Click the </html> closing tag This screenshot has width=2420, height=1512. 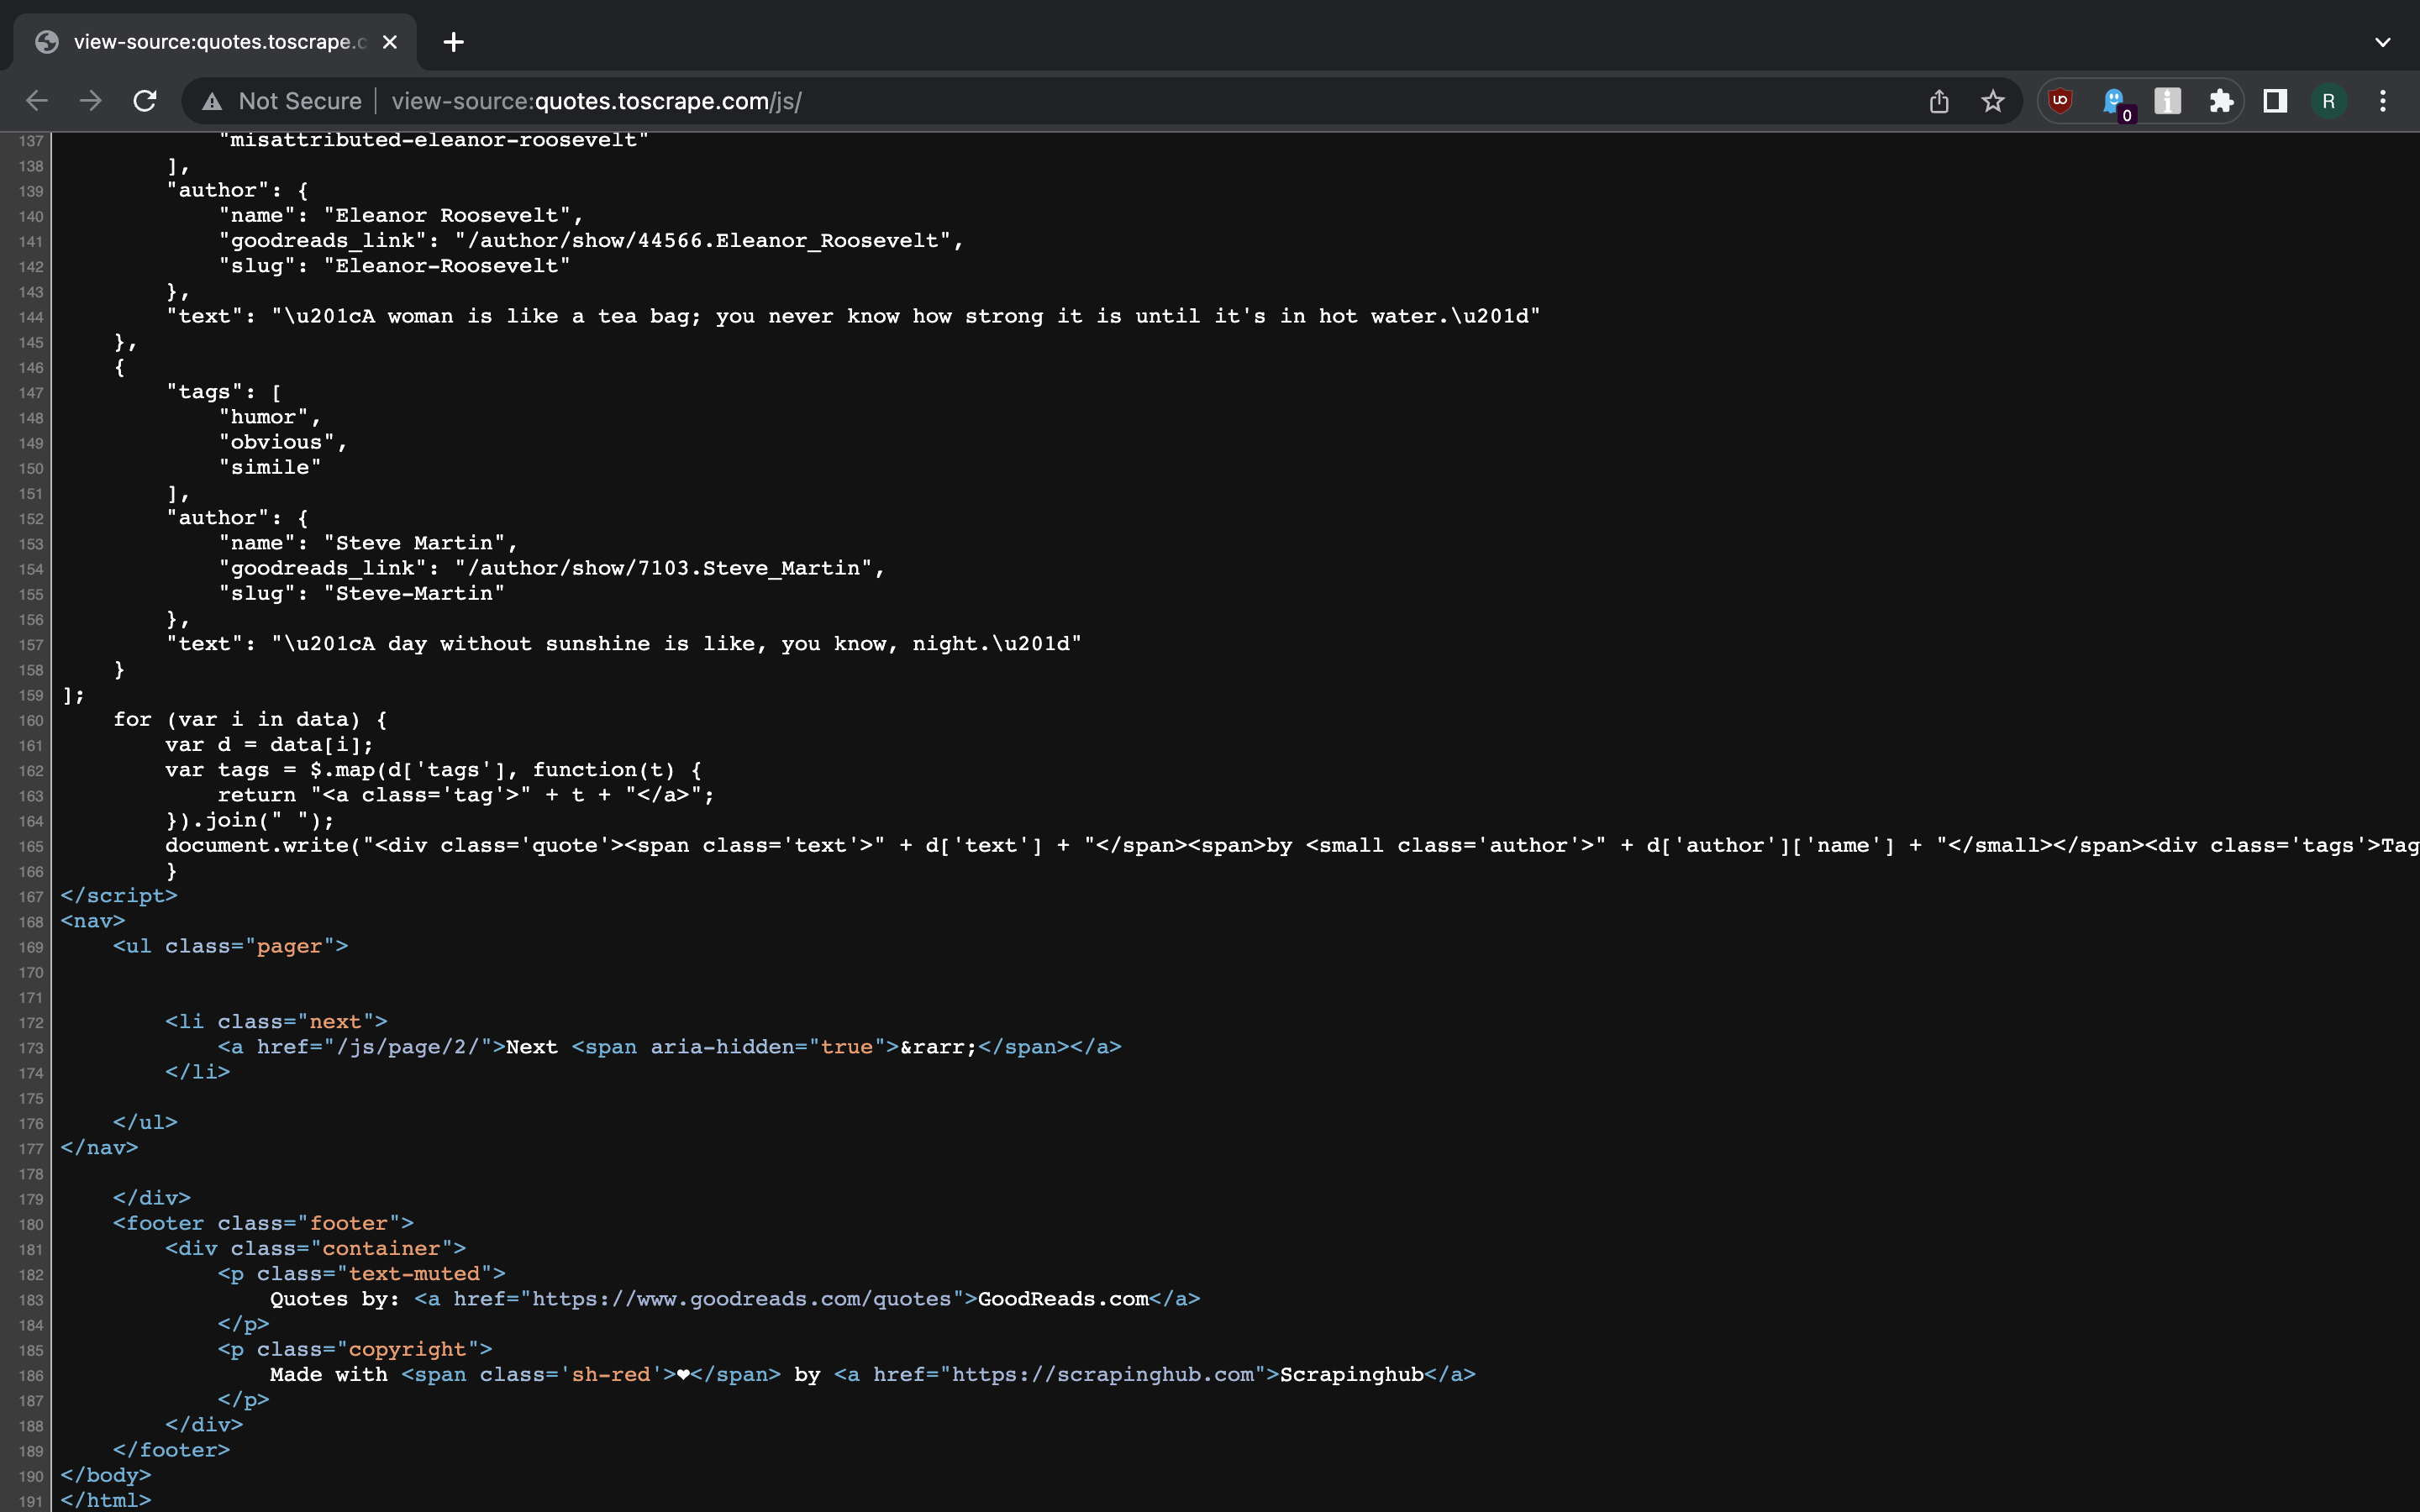point(106,1501)
